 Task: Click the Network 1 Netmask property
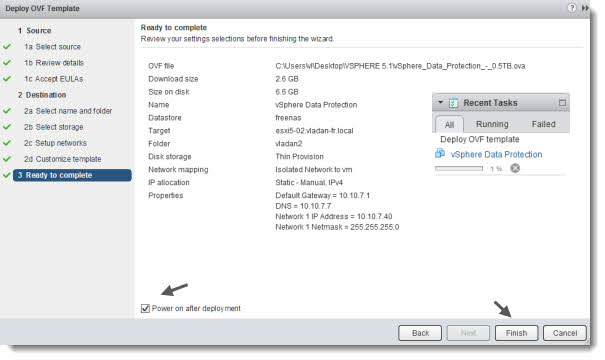pyautogui.click(x=337, y=227)
